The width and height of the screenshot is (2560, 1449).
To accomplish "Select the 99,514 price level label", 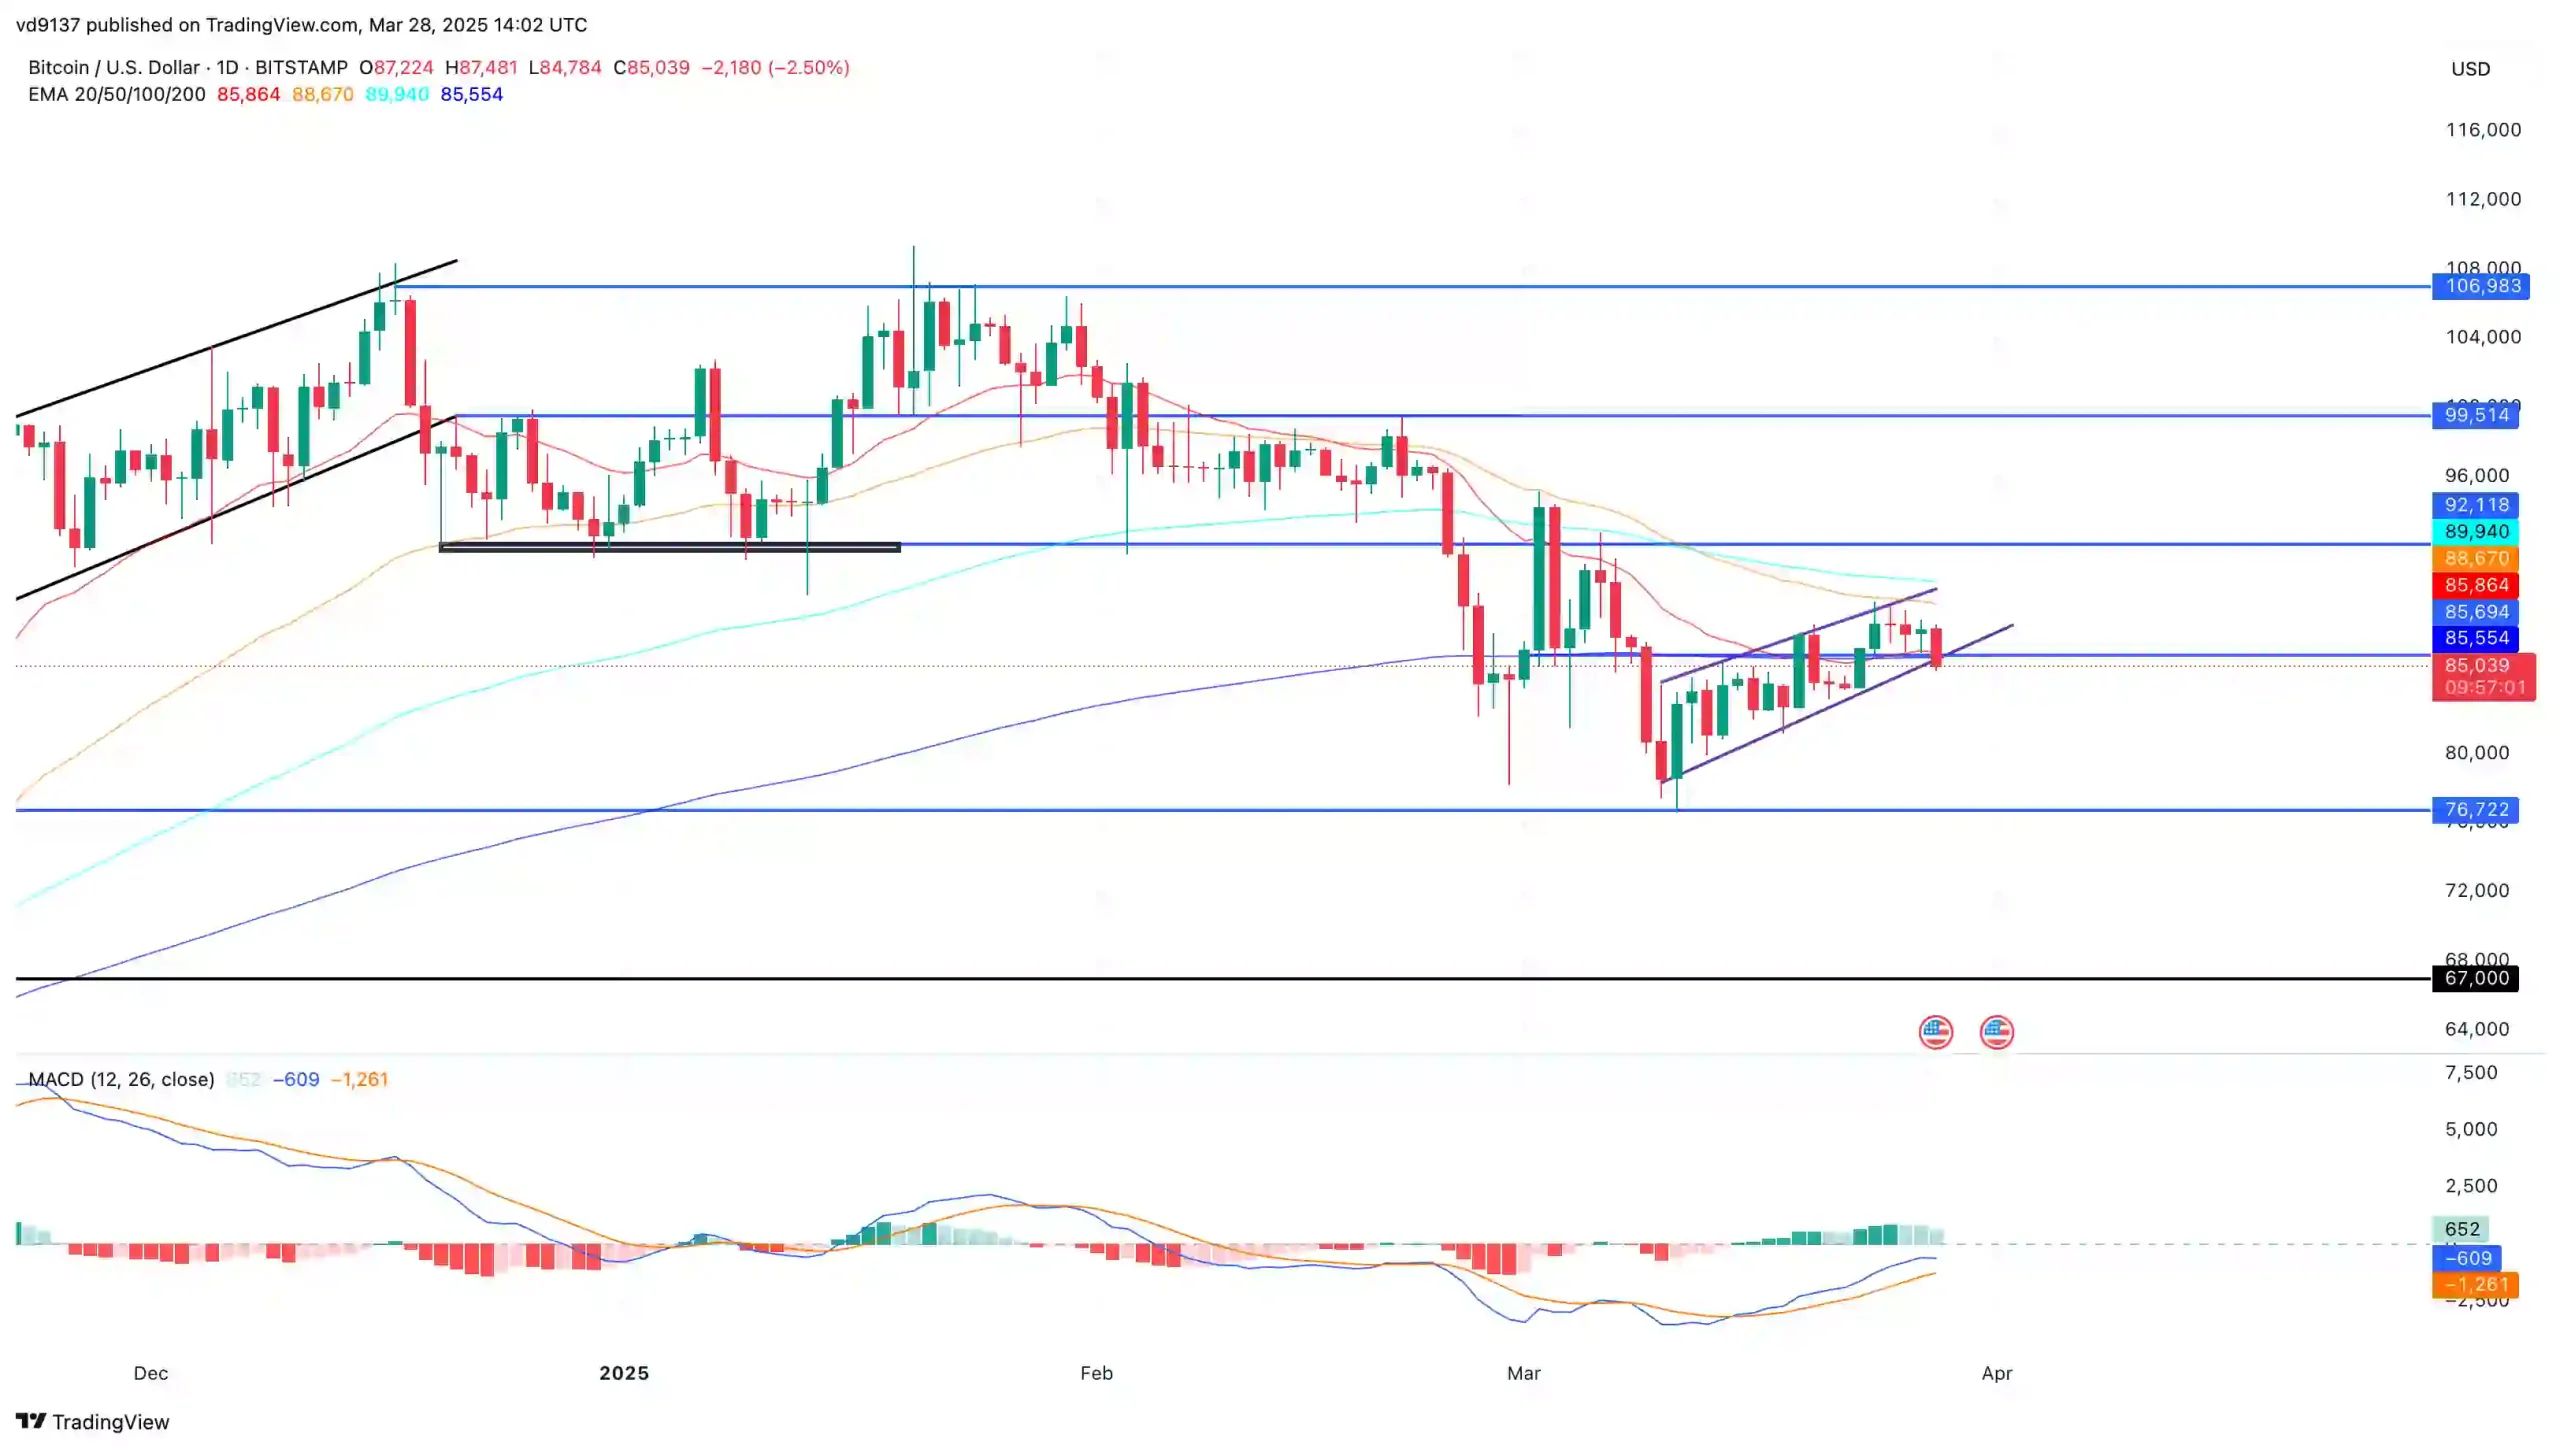I will point(2474,415).
